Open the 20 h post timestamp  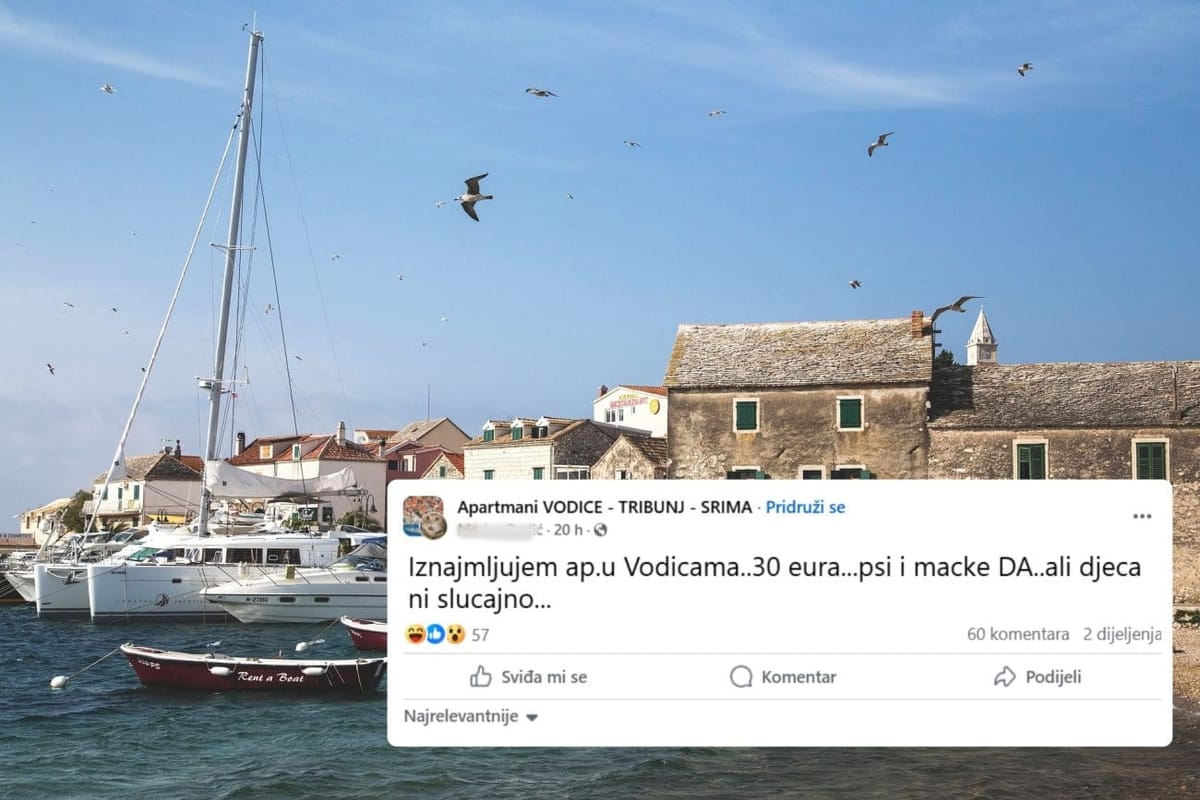click(569, 530)
